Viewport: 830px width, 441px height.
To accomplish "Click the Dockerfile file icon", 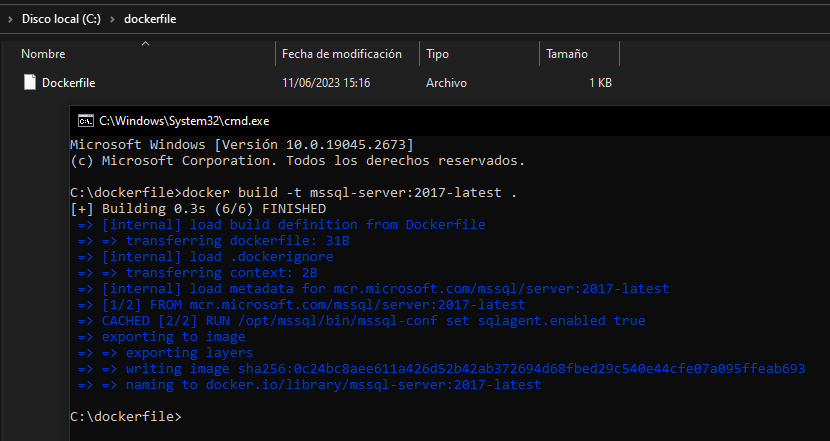I will click(x=30, y=83).
